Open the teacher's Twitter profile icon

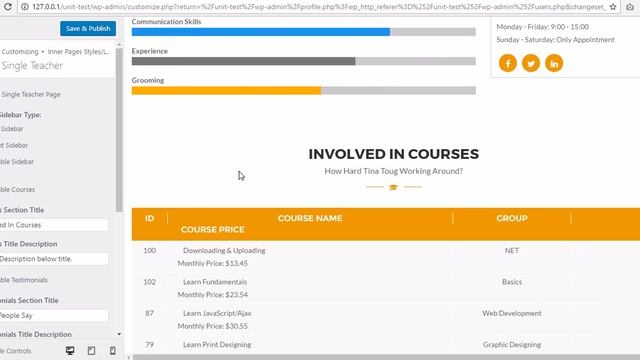[531, 63]
